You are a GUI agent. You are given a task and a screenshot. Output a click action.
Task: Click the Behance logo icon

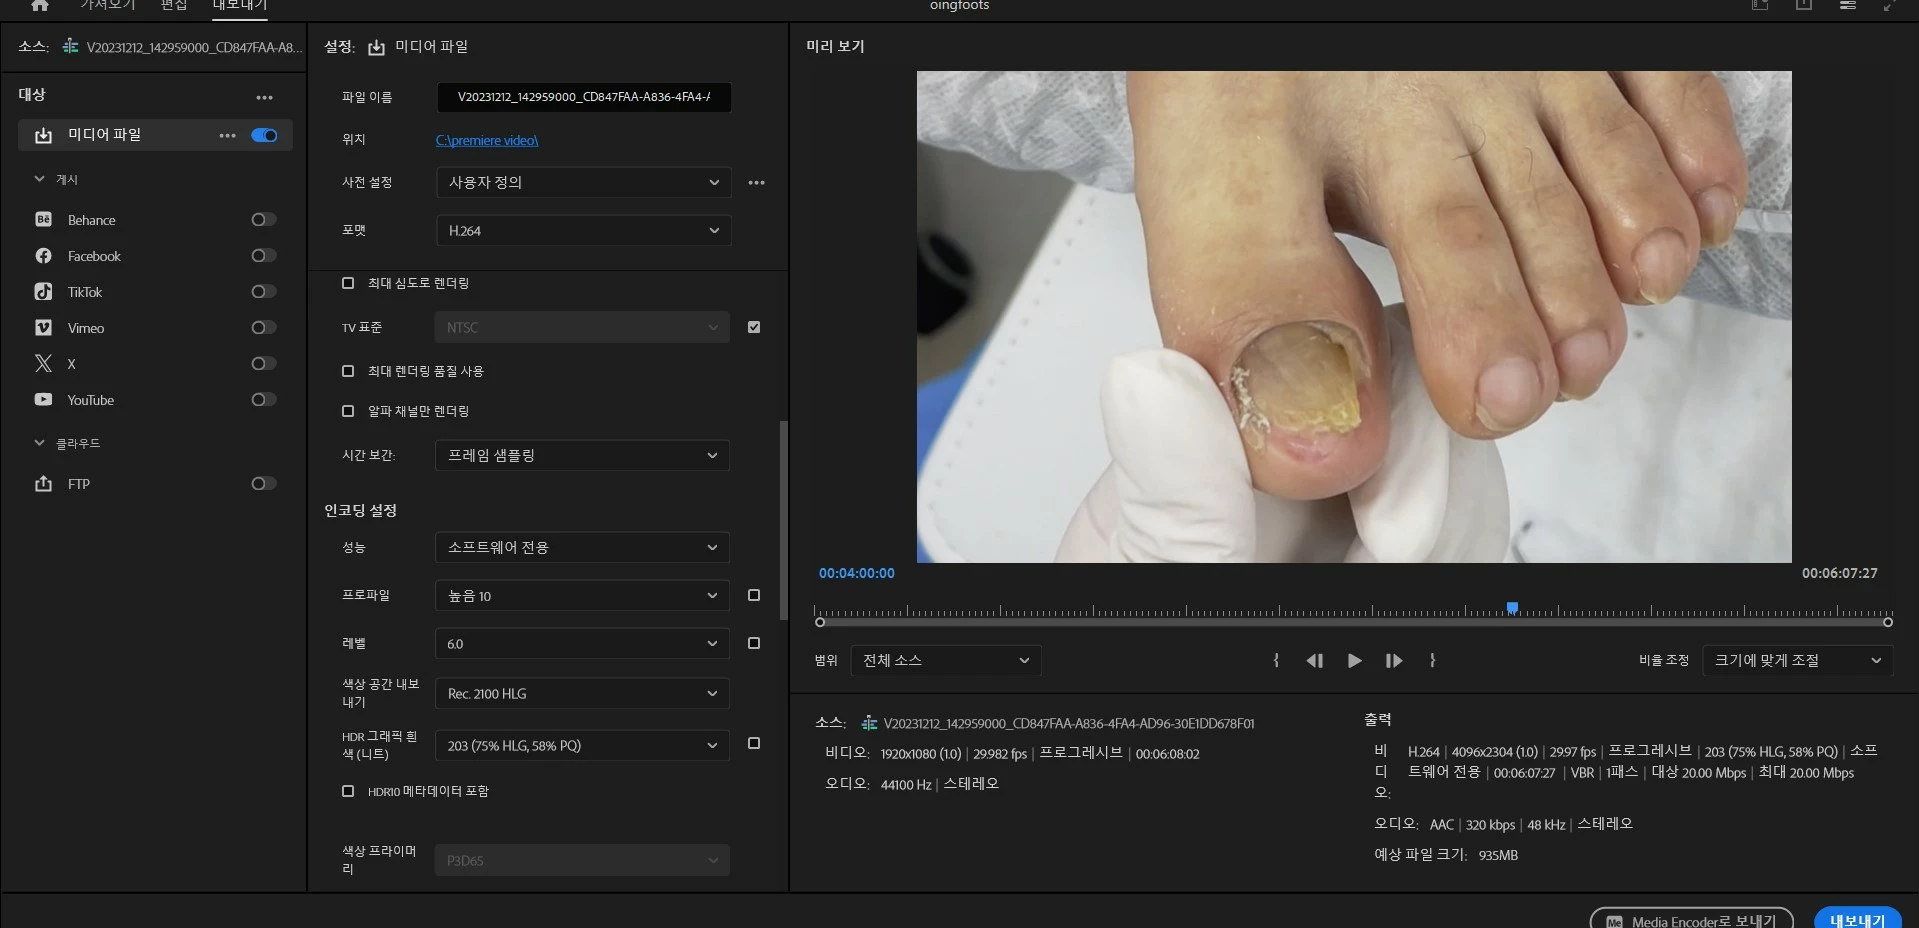(43, 219)
